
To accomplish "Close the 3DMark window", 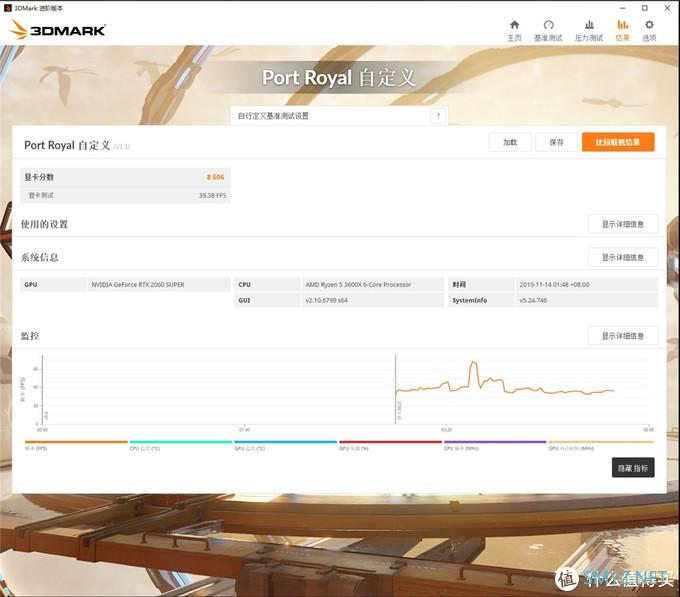I will tap(667, 8).
